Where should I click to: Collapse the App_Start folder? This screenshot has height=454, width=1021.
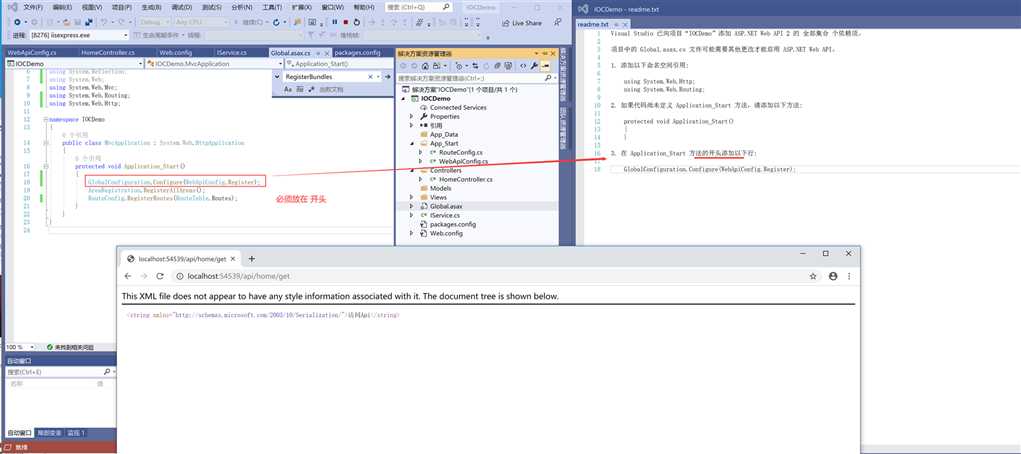[x=412, y=143]
